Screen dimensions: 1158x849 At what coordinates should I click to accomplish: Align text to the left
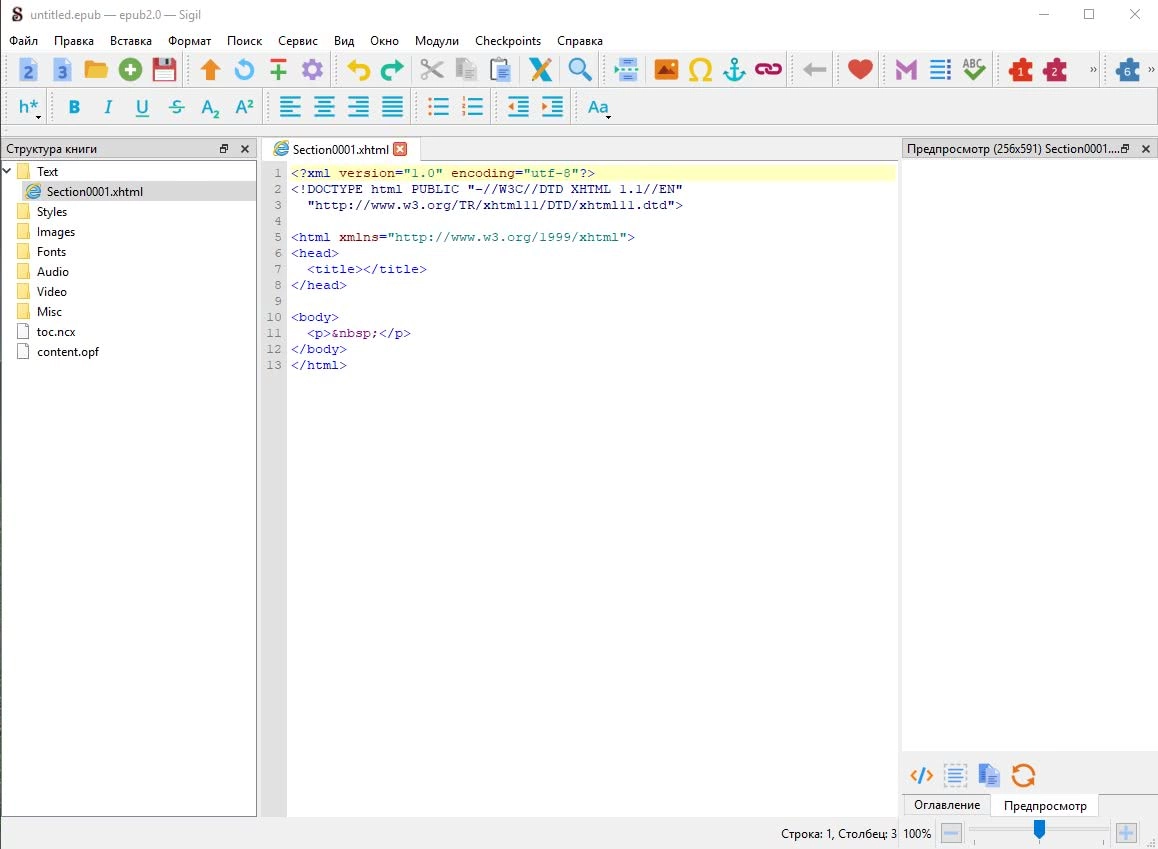tap(290, 107)
